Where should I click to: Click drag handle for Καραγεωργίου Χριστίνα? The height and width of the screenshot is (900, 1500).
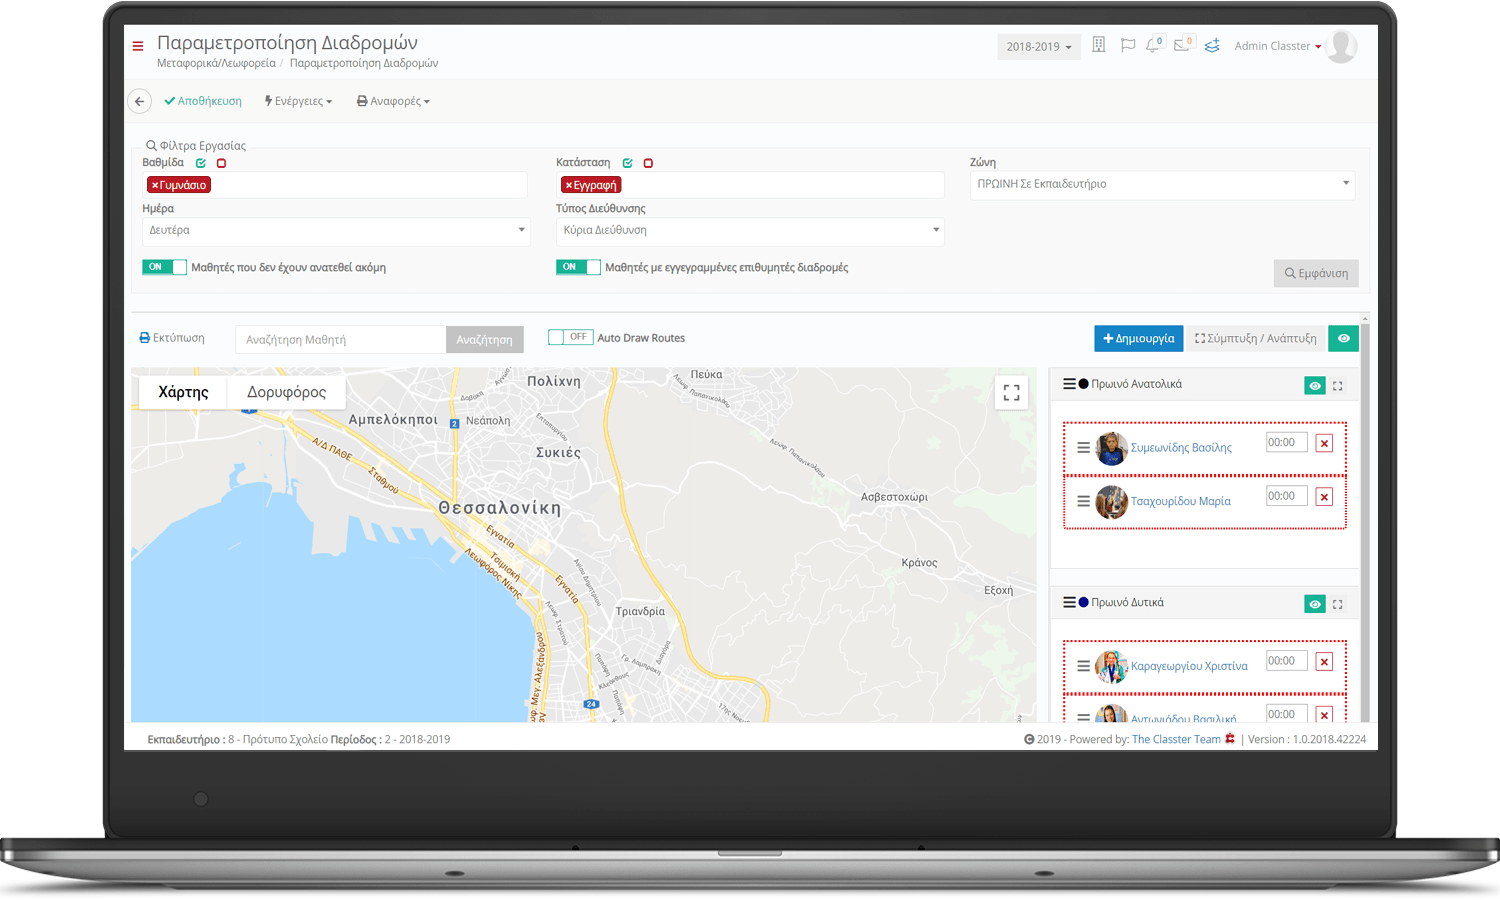1083,666
